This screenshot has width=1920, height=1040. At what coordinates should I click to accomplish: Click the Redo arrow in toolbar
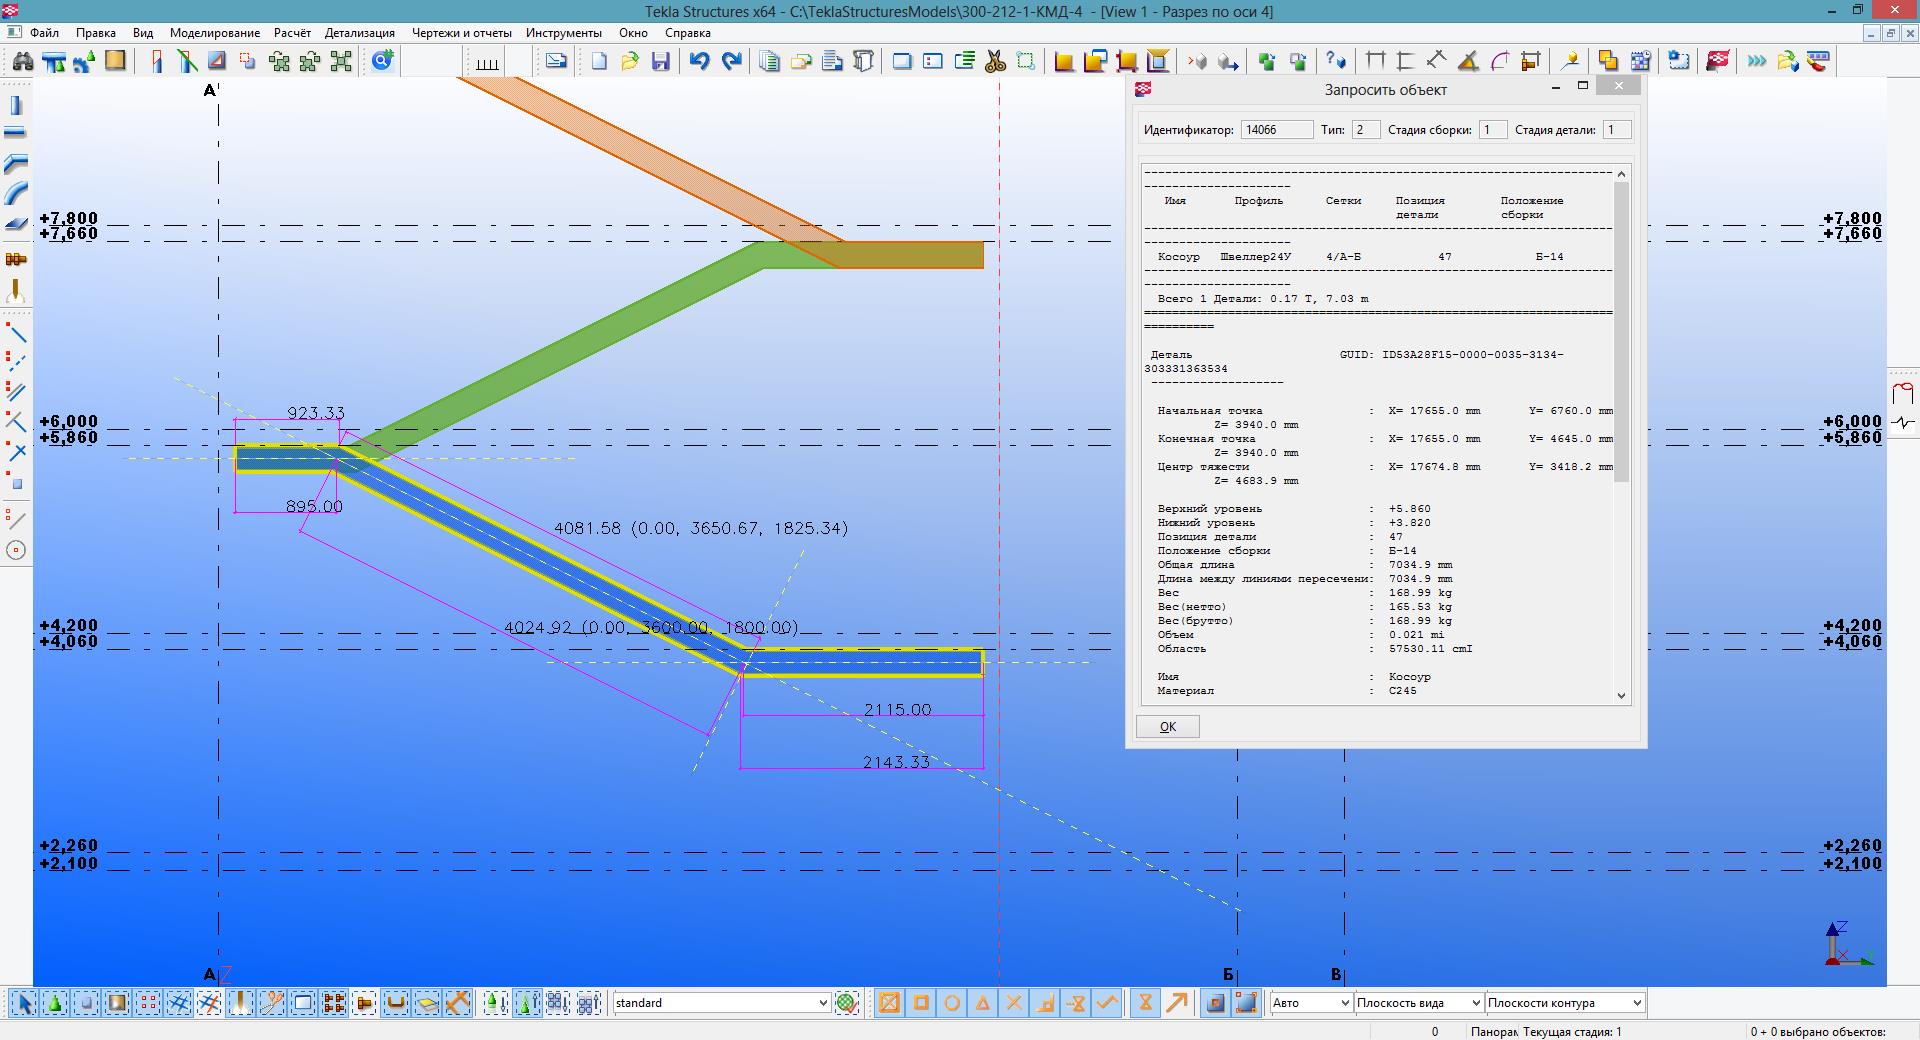coord(732,62)
